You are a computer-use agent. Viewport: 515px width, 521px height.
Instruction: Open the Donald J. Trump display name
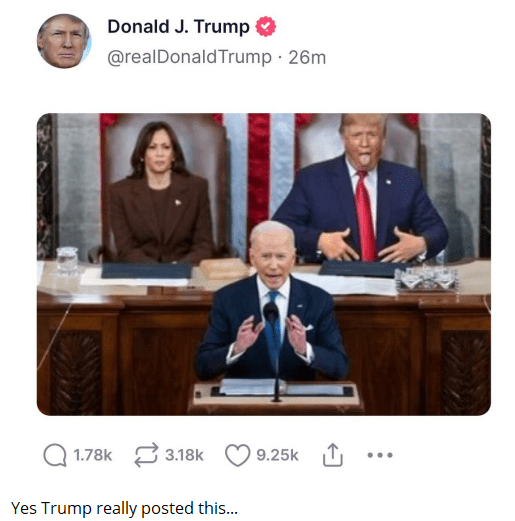(x=178, y=27)
